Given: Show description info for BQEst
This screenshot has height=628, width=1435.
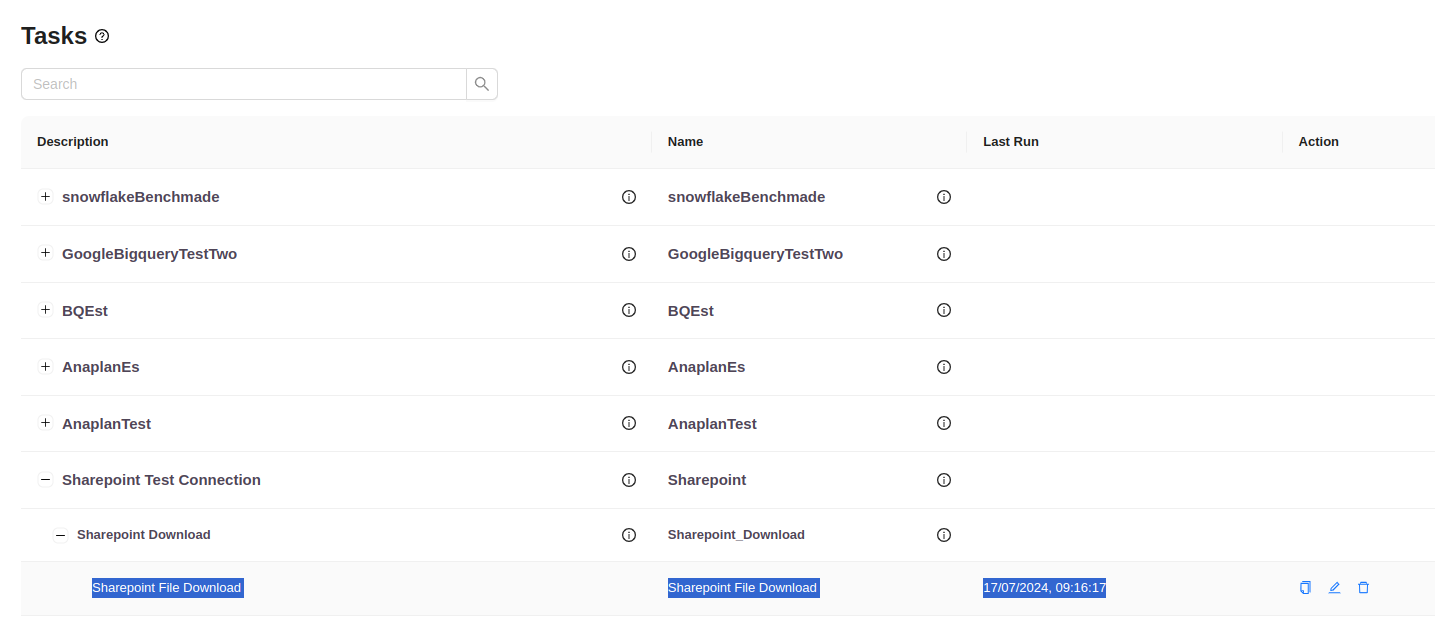Looking at the screenshot, I should point(629,310).
